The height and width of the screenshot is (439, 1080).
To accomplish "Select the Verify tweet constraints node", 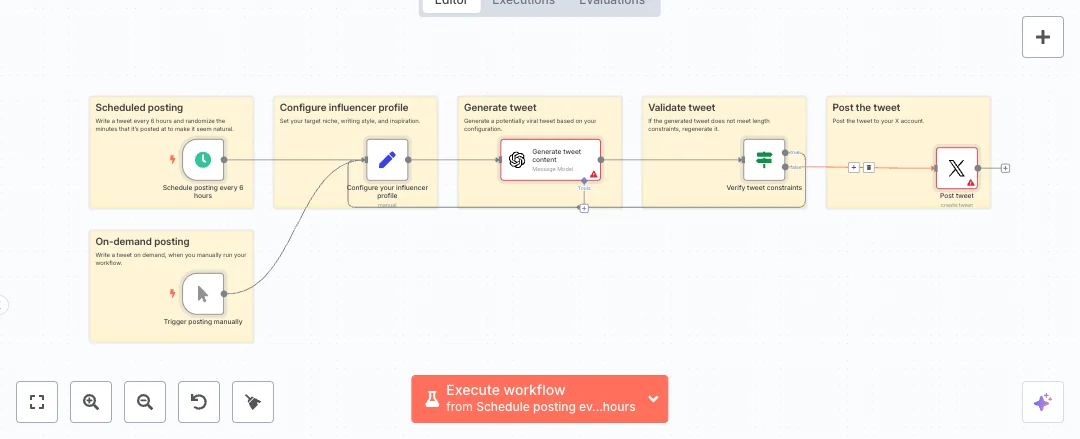I will pyautogui.click(x=764, y=159).
